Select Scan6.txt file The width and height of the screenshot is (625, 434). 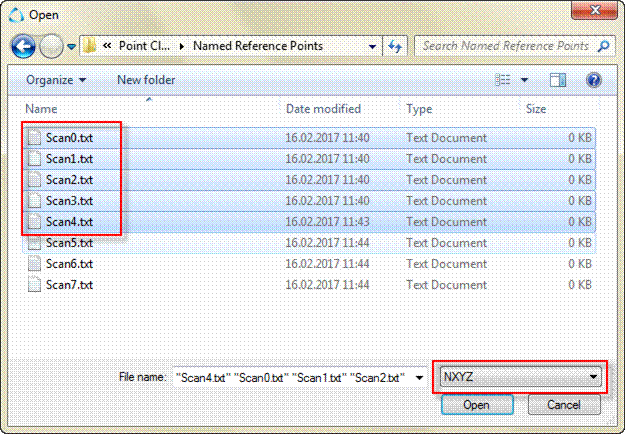tap(309, 264)
